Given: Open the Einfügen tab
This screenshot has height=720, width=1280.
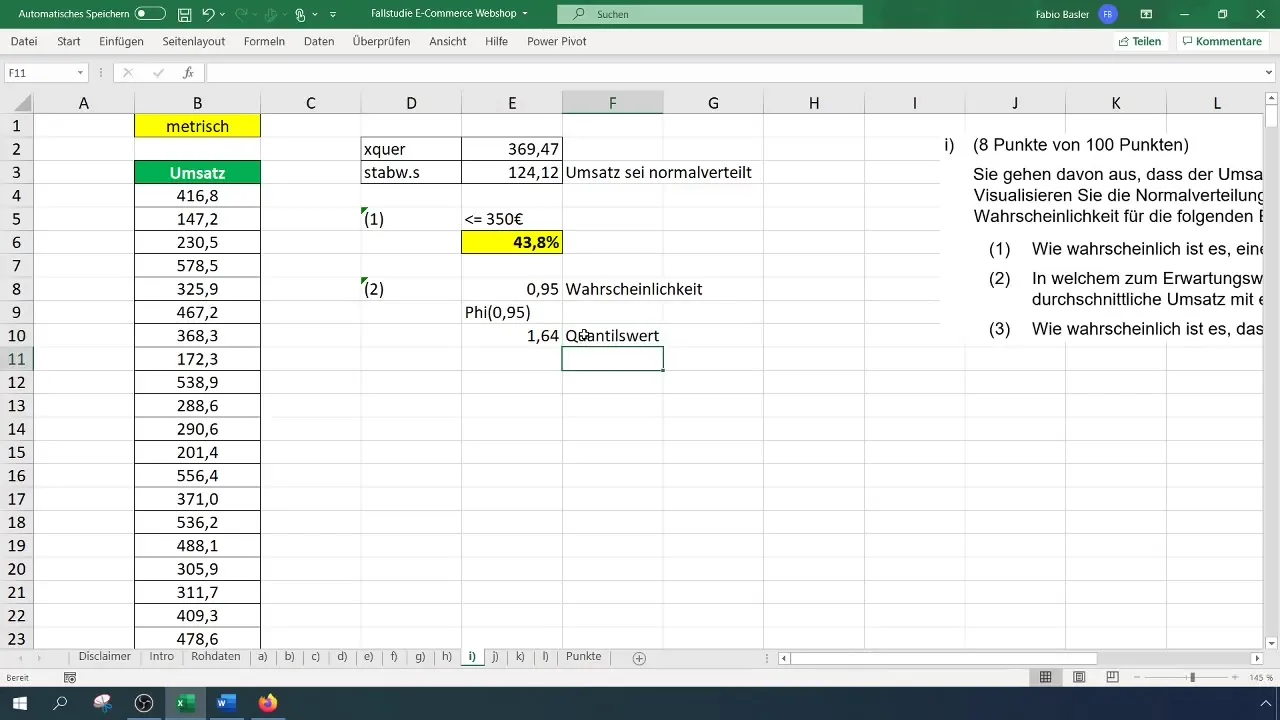Looking at the screenshot, I should click(122, 41).
